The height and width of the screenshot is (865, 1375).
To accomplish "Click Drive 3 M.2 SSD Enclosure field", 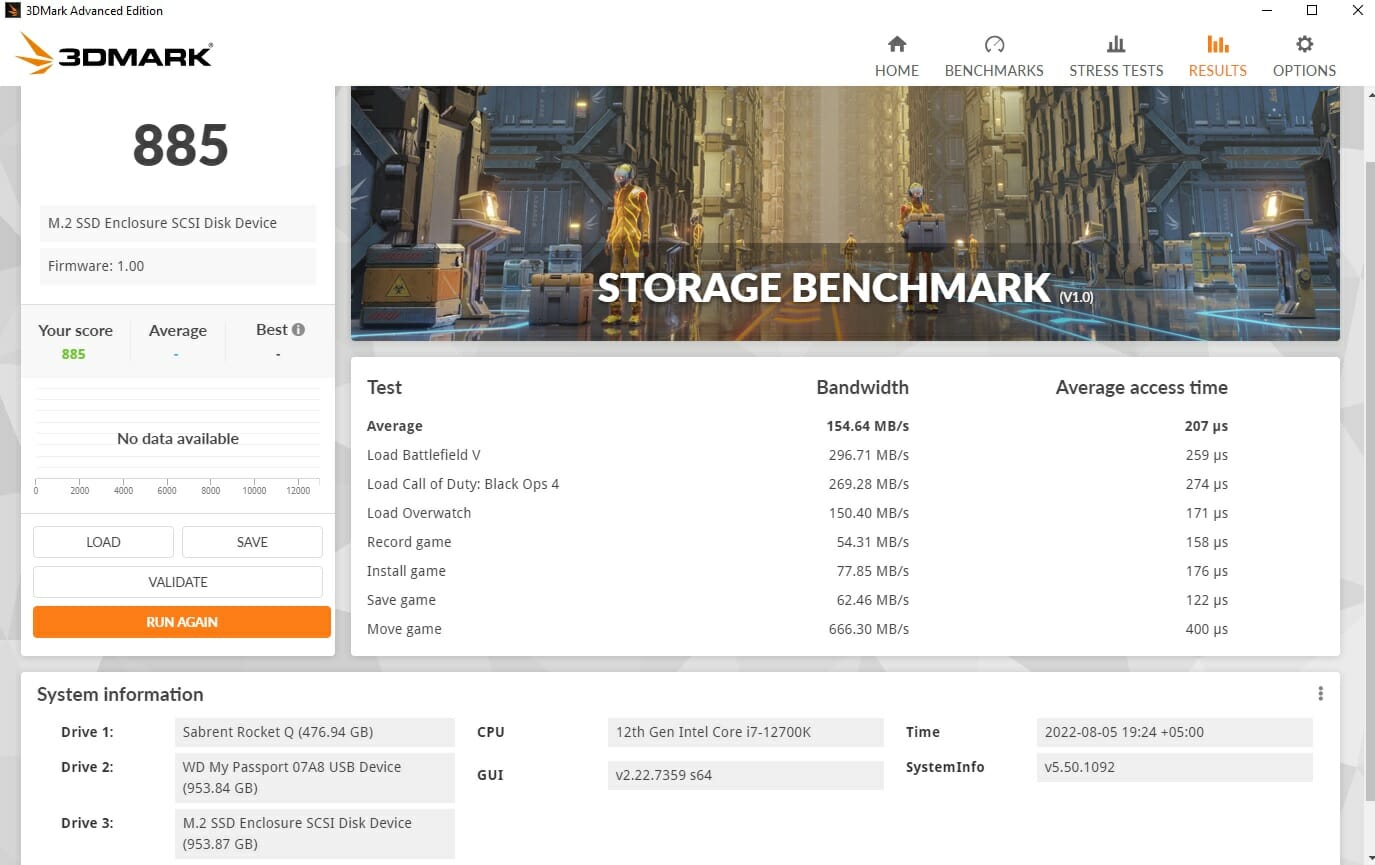I will pos(315,834).
